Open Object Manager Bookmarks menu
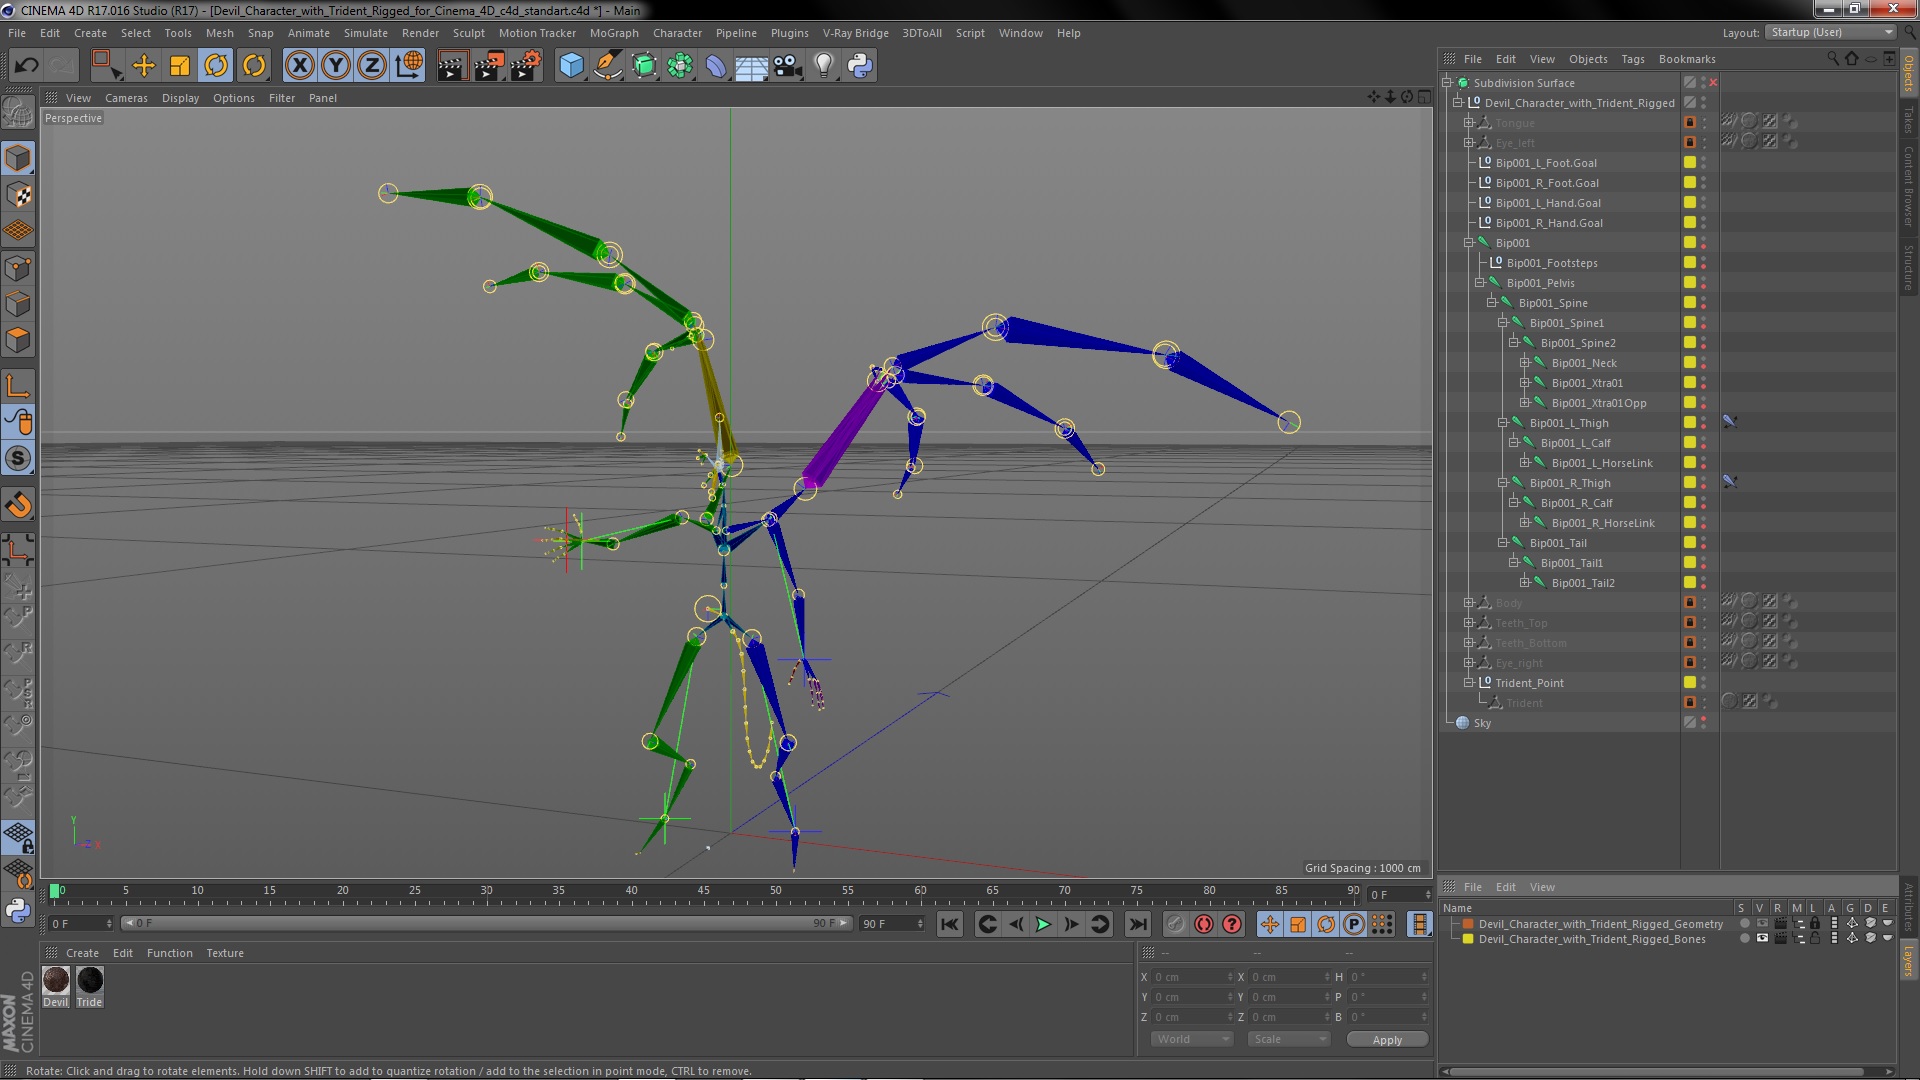The height and width of the screenshot is (1080, 1920). click(x=1687, y=59)
